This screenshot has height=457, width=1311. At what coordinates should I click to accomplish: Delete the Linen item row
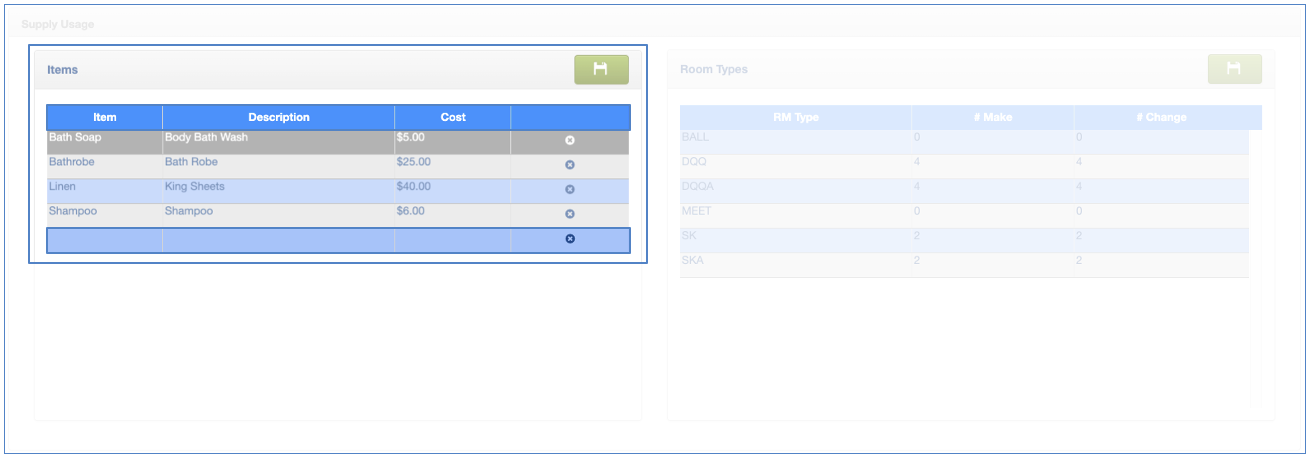[570, 190]
